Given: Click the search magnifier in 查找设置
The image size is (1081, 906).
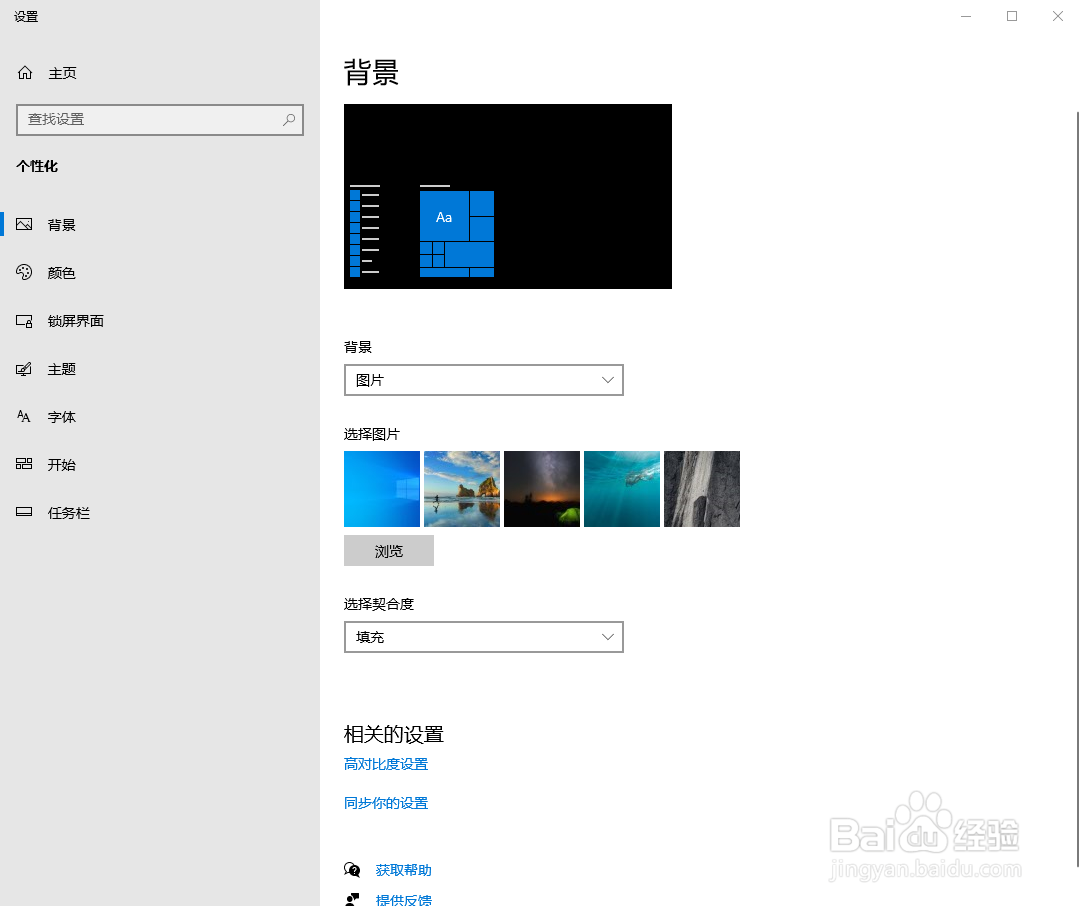Looking at the screenshot, I should (289, 120).
